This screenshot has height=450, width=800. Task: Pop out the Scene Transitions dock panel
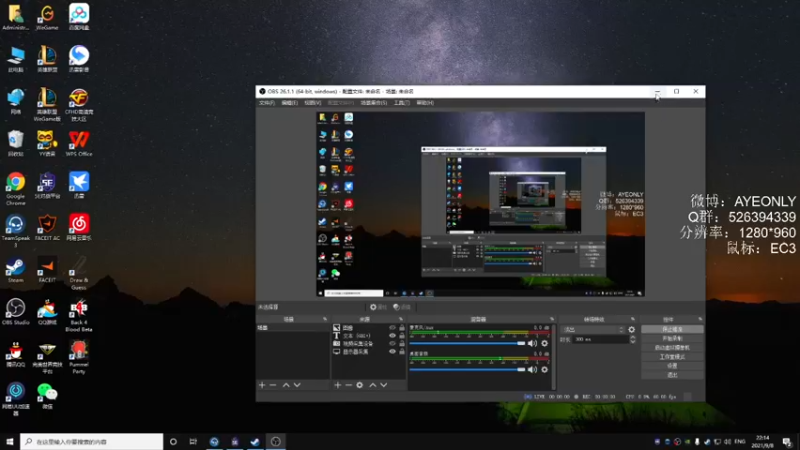(633, 319)
